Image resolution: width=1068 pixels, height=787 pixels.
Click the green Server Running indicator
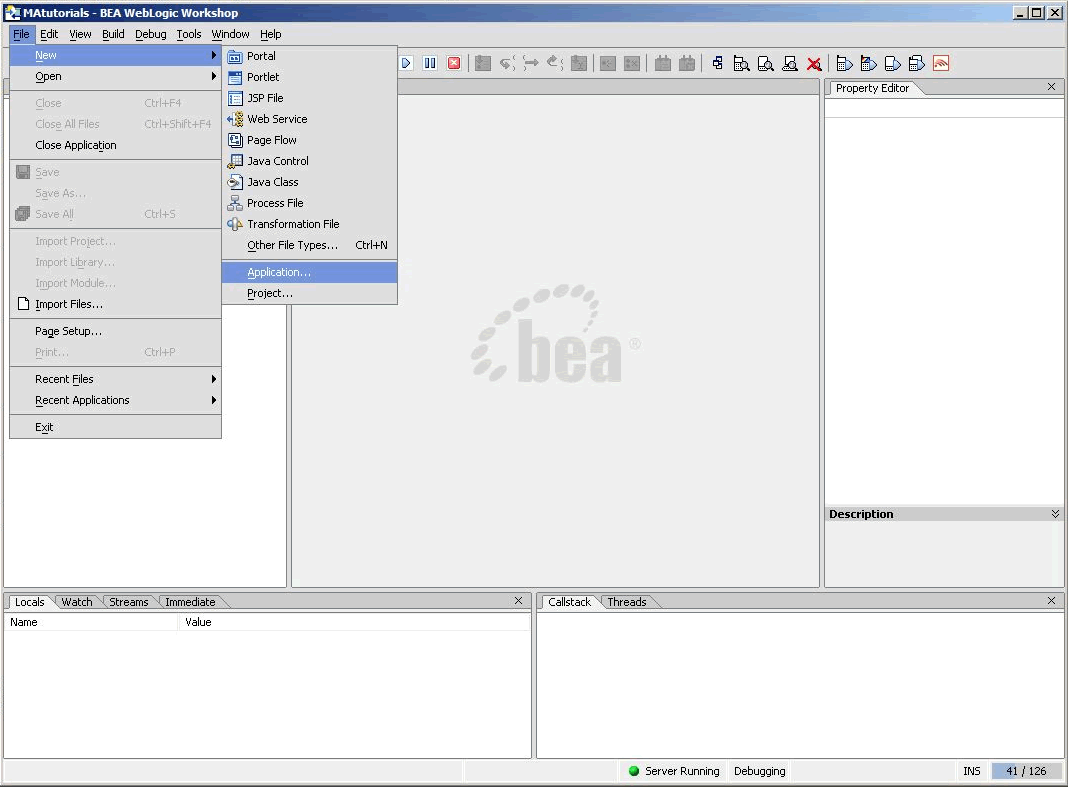tap(634, 771)
